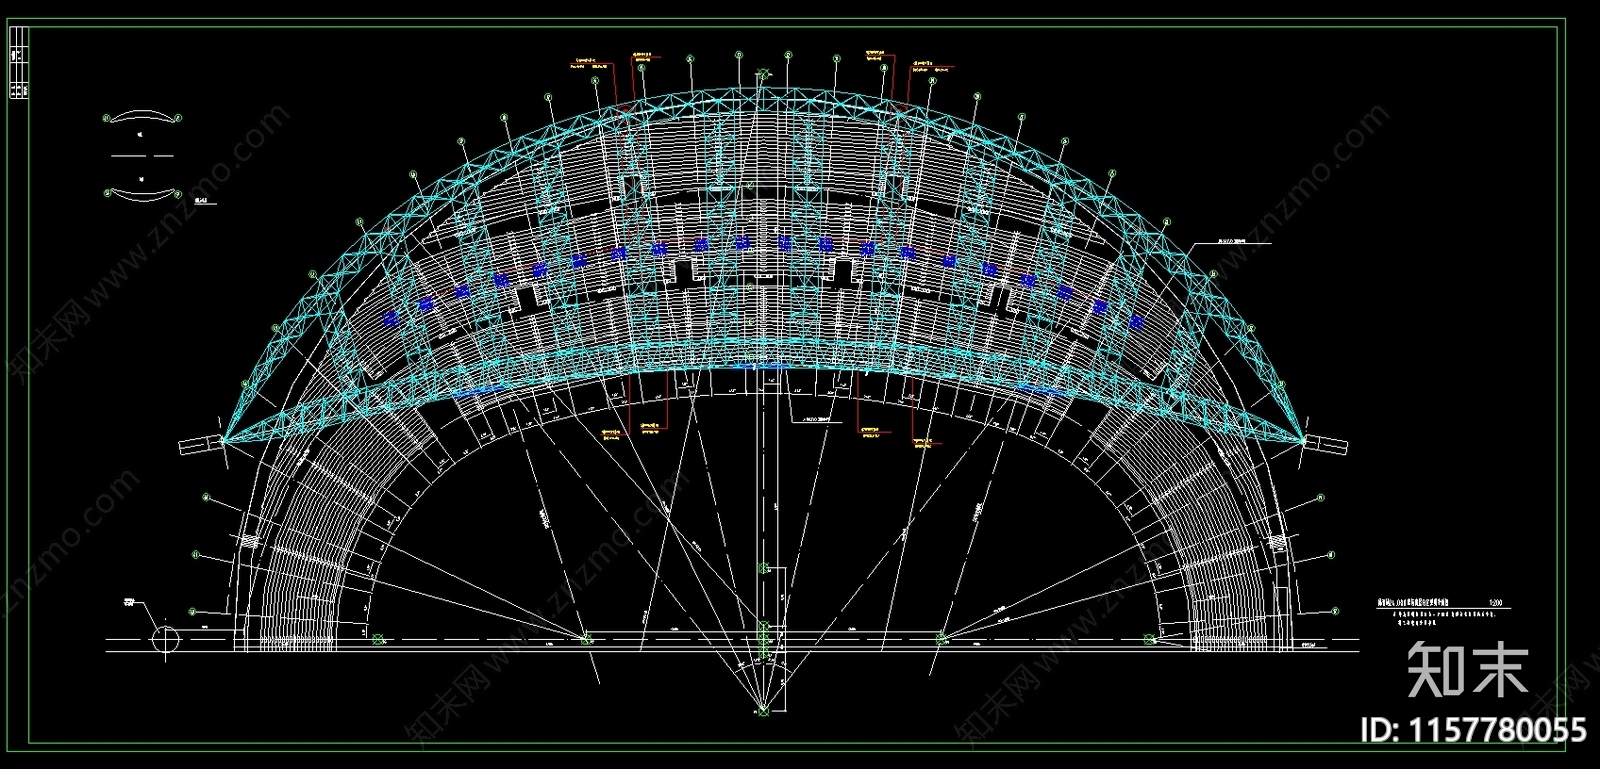
Task: Select the underlined drawing title beside the 1:200 scale
Action: [1413, 603]
